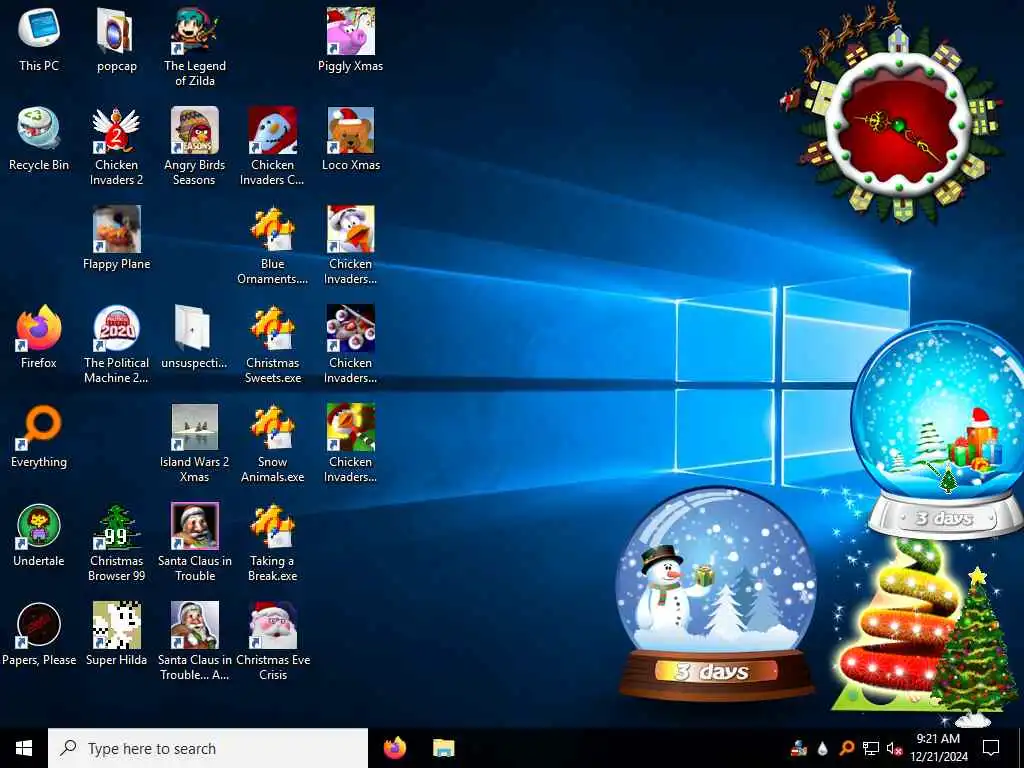1024x768 pixels.
Task: Open File Explorer from the taskbar
Action: 444,748
